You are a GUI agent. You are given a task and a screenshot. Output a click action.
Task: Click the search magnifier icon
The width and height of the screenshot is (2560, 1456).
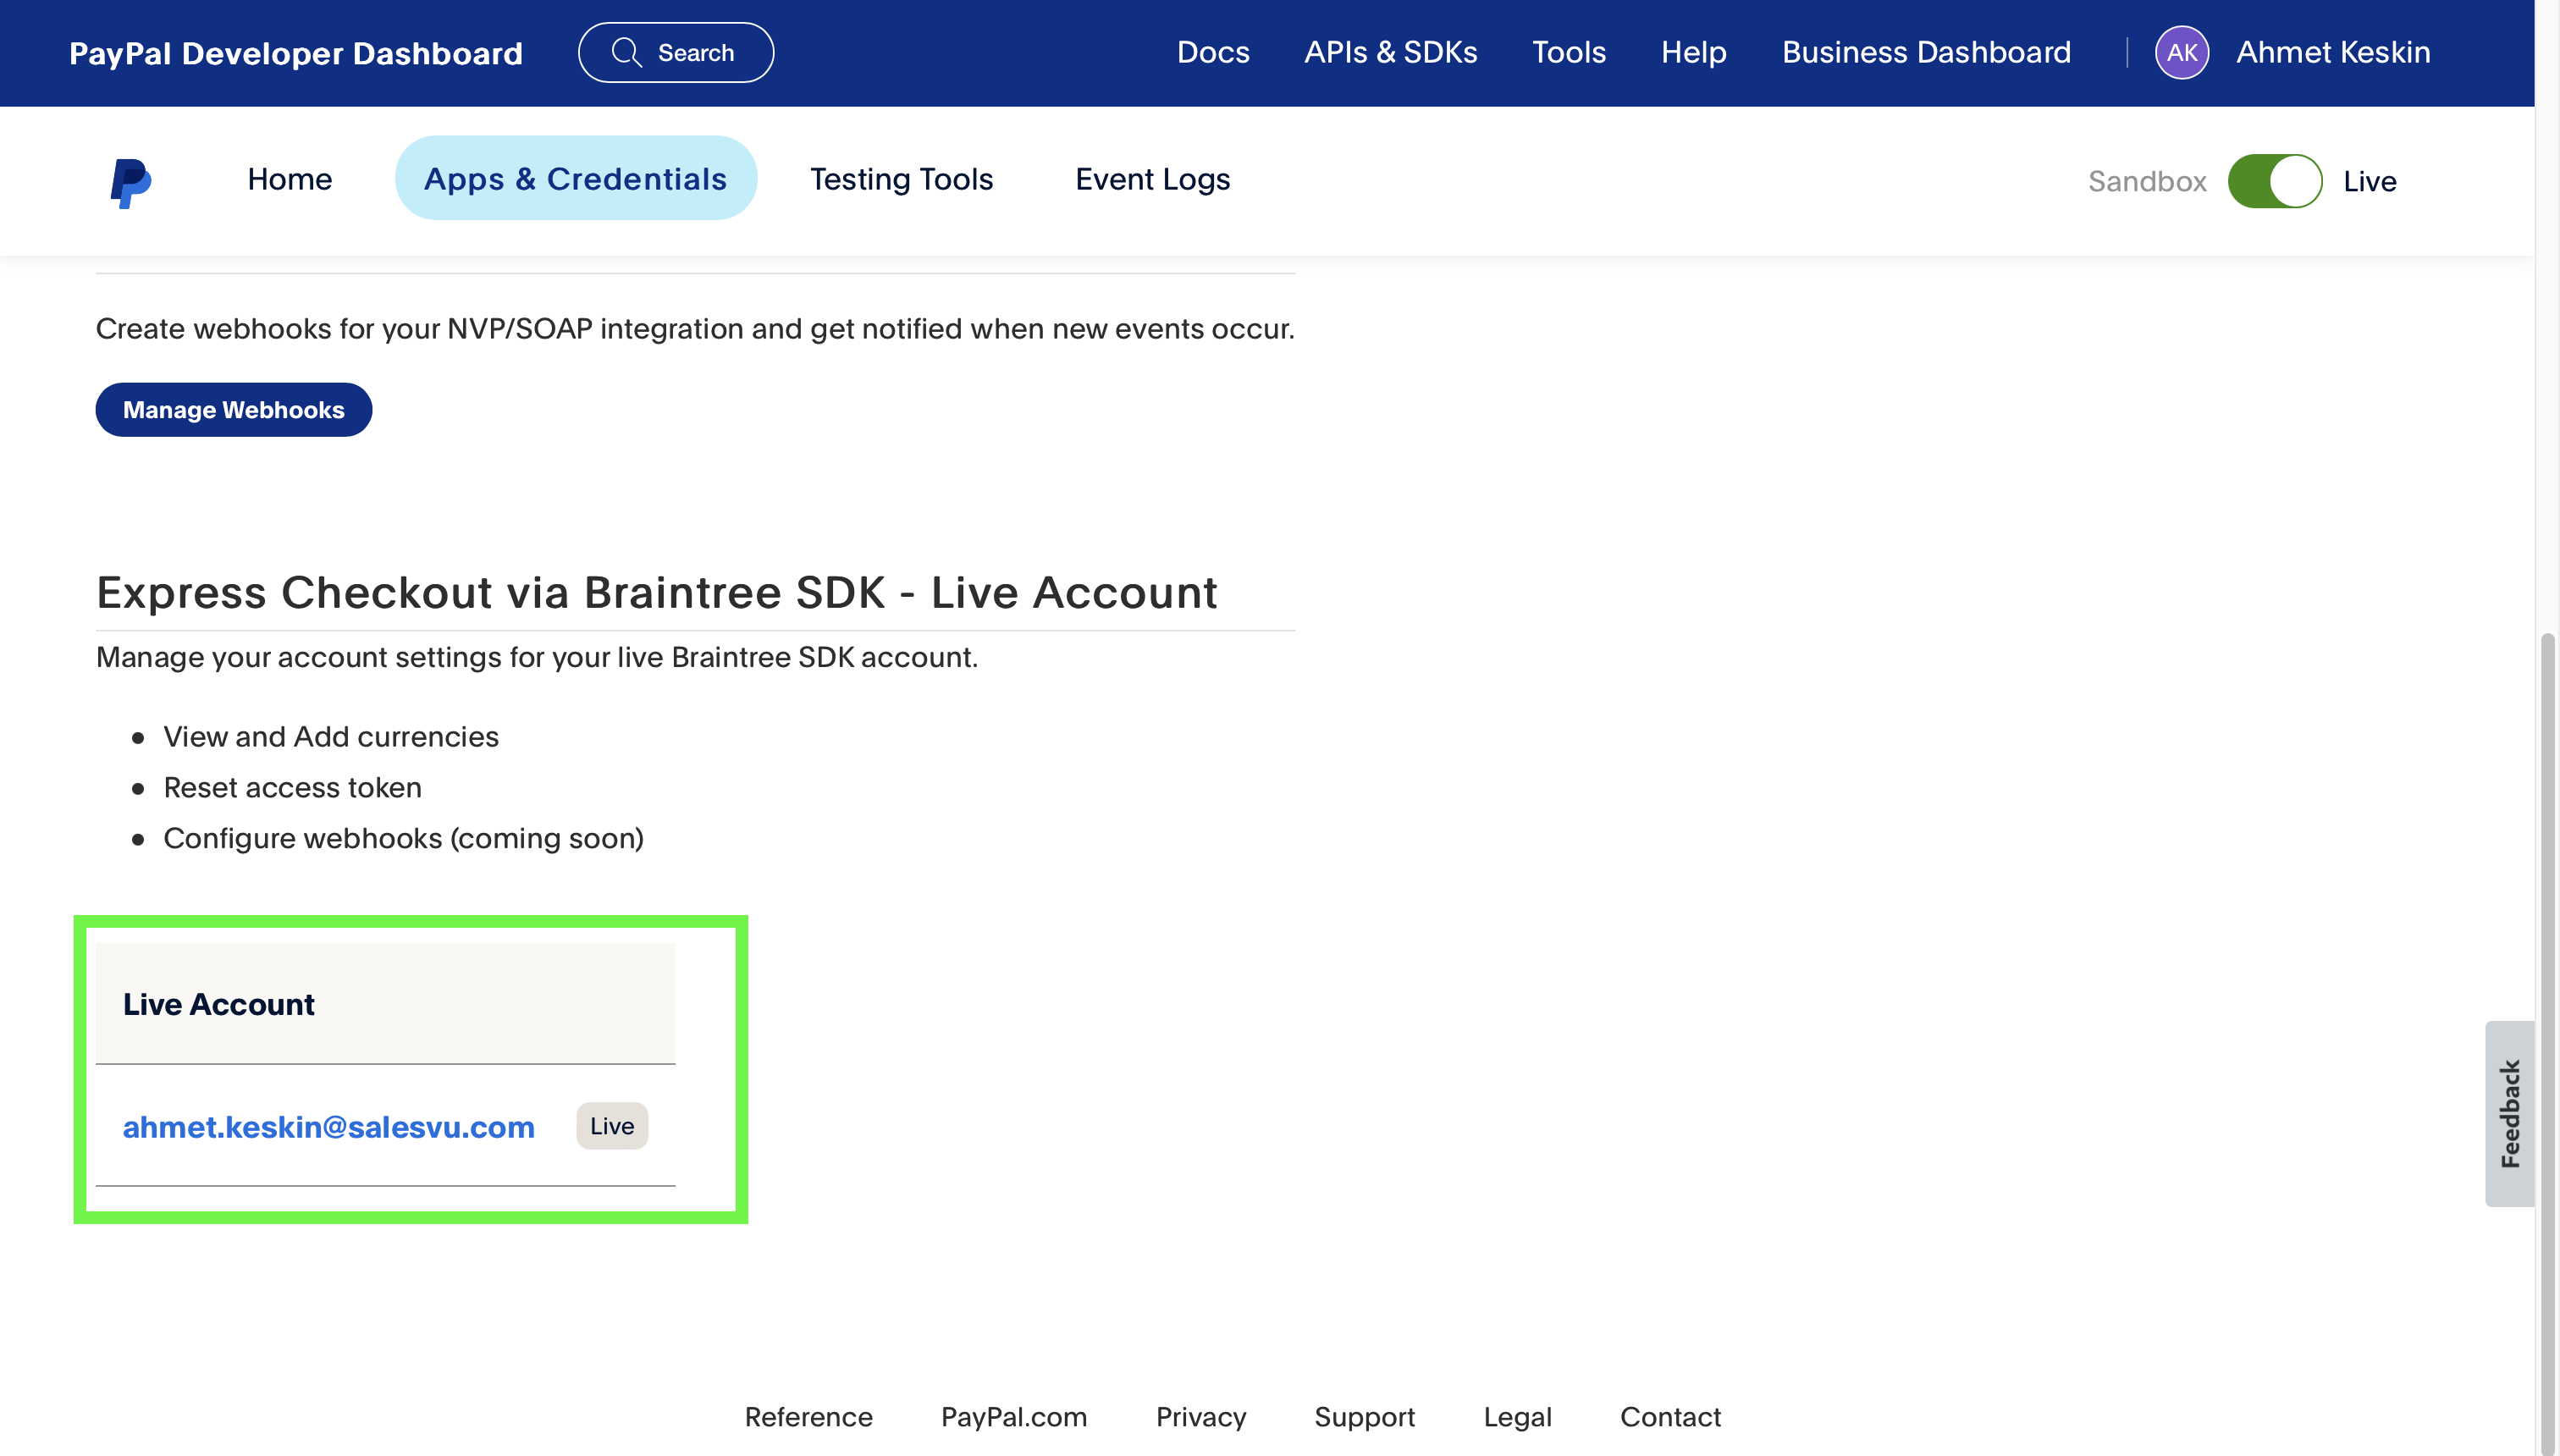(x=627, y=52)
